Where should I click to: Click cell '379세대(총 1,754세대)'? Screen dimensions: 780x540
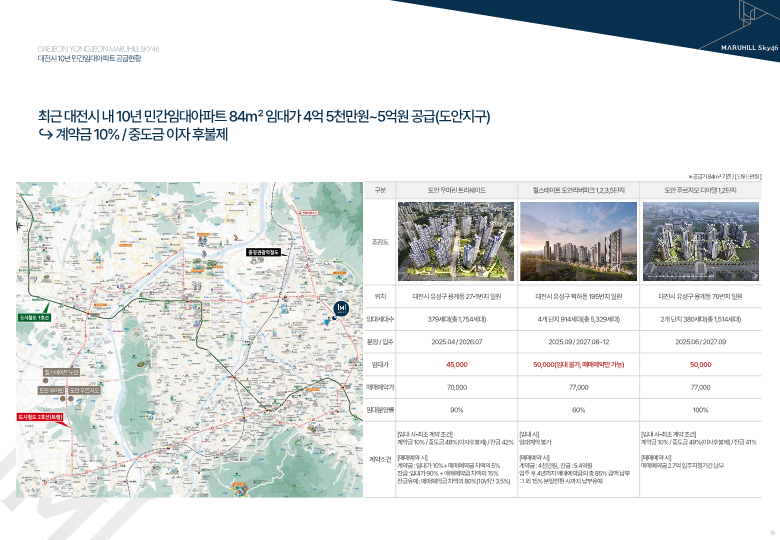coord(457,319)
